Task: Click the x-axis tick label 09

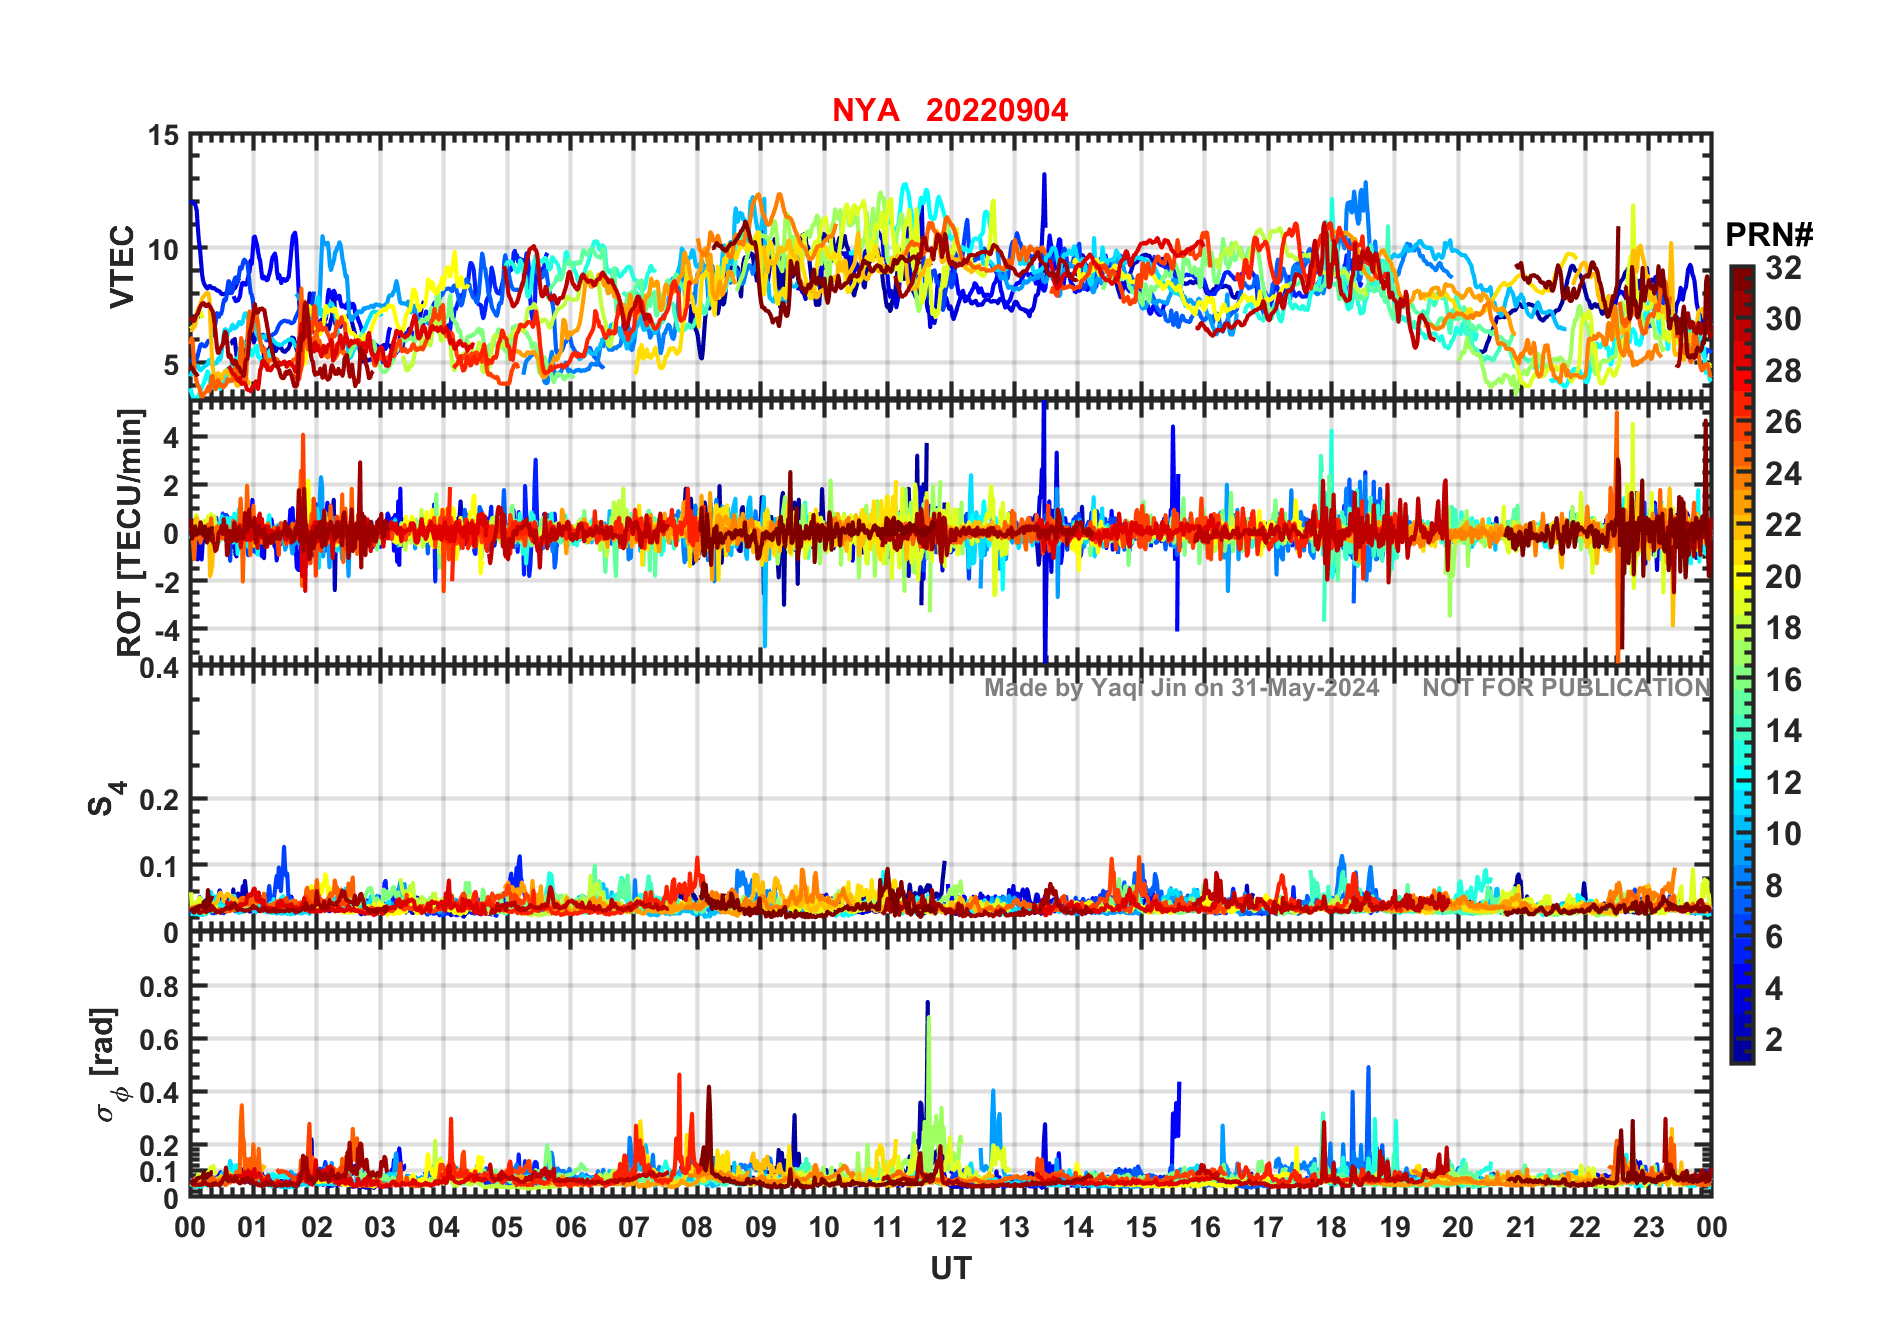Action: point(761,1227)
